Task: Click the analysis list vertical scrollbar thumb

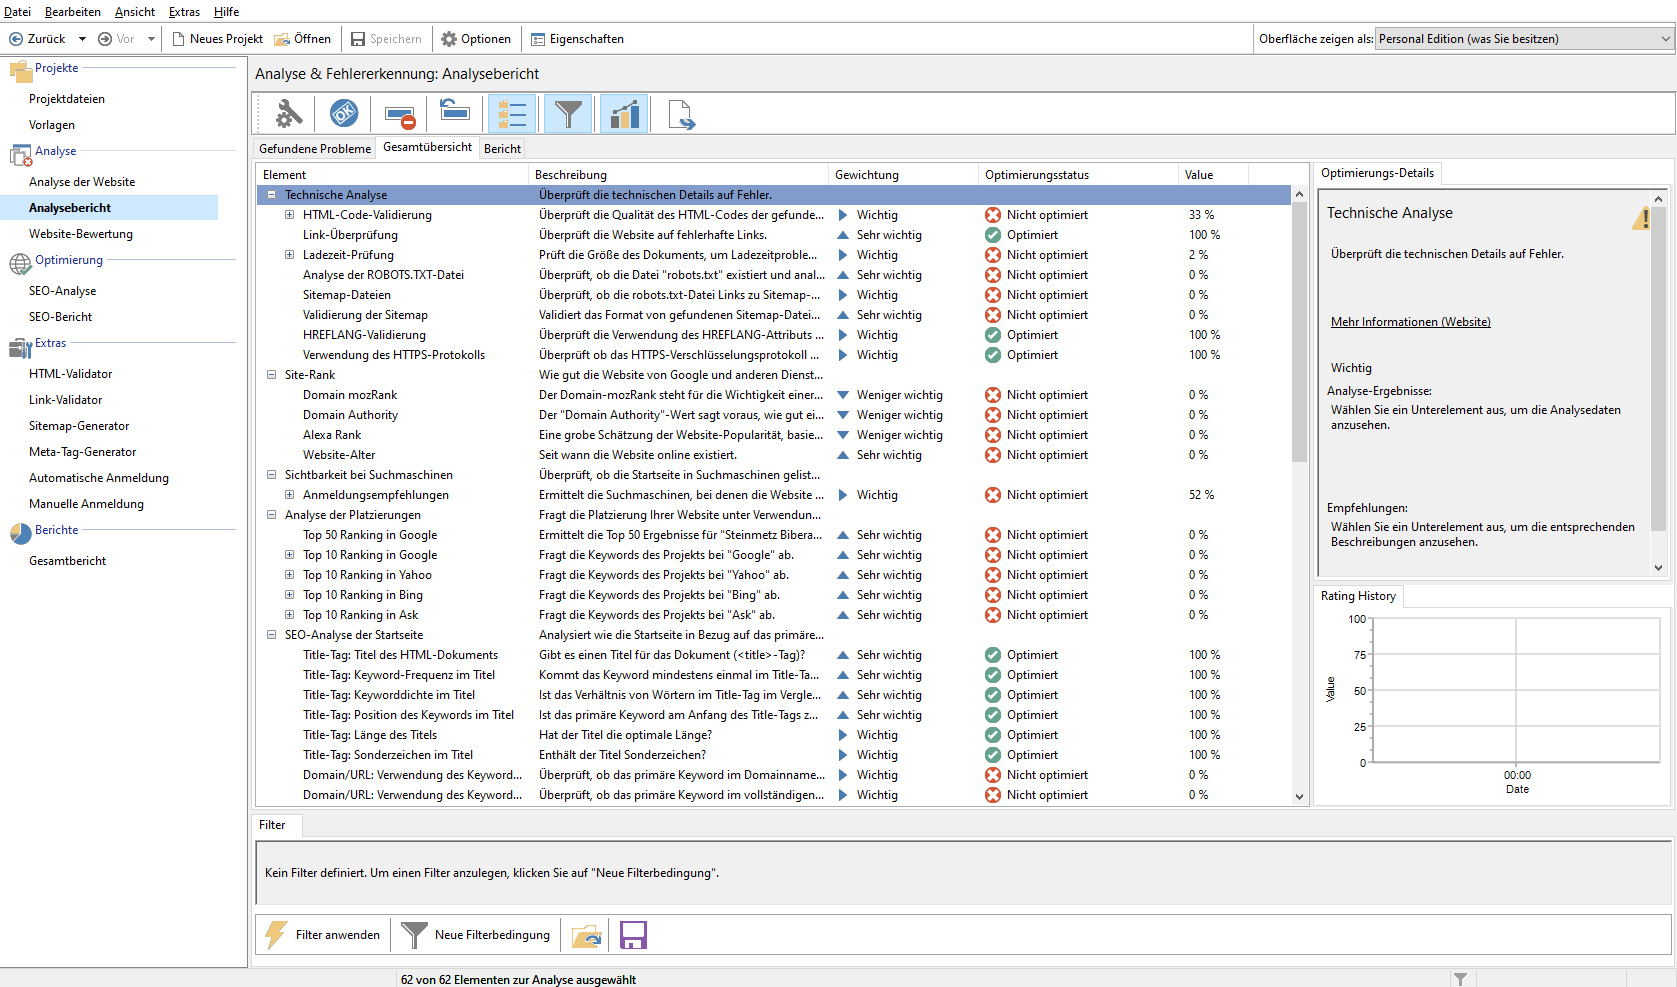Action: click(x=1299, y=330)
